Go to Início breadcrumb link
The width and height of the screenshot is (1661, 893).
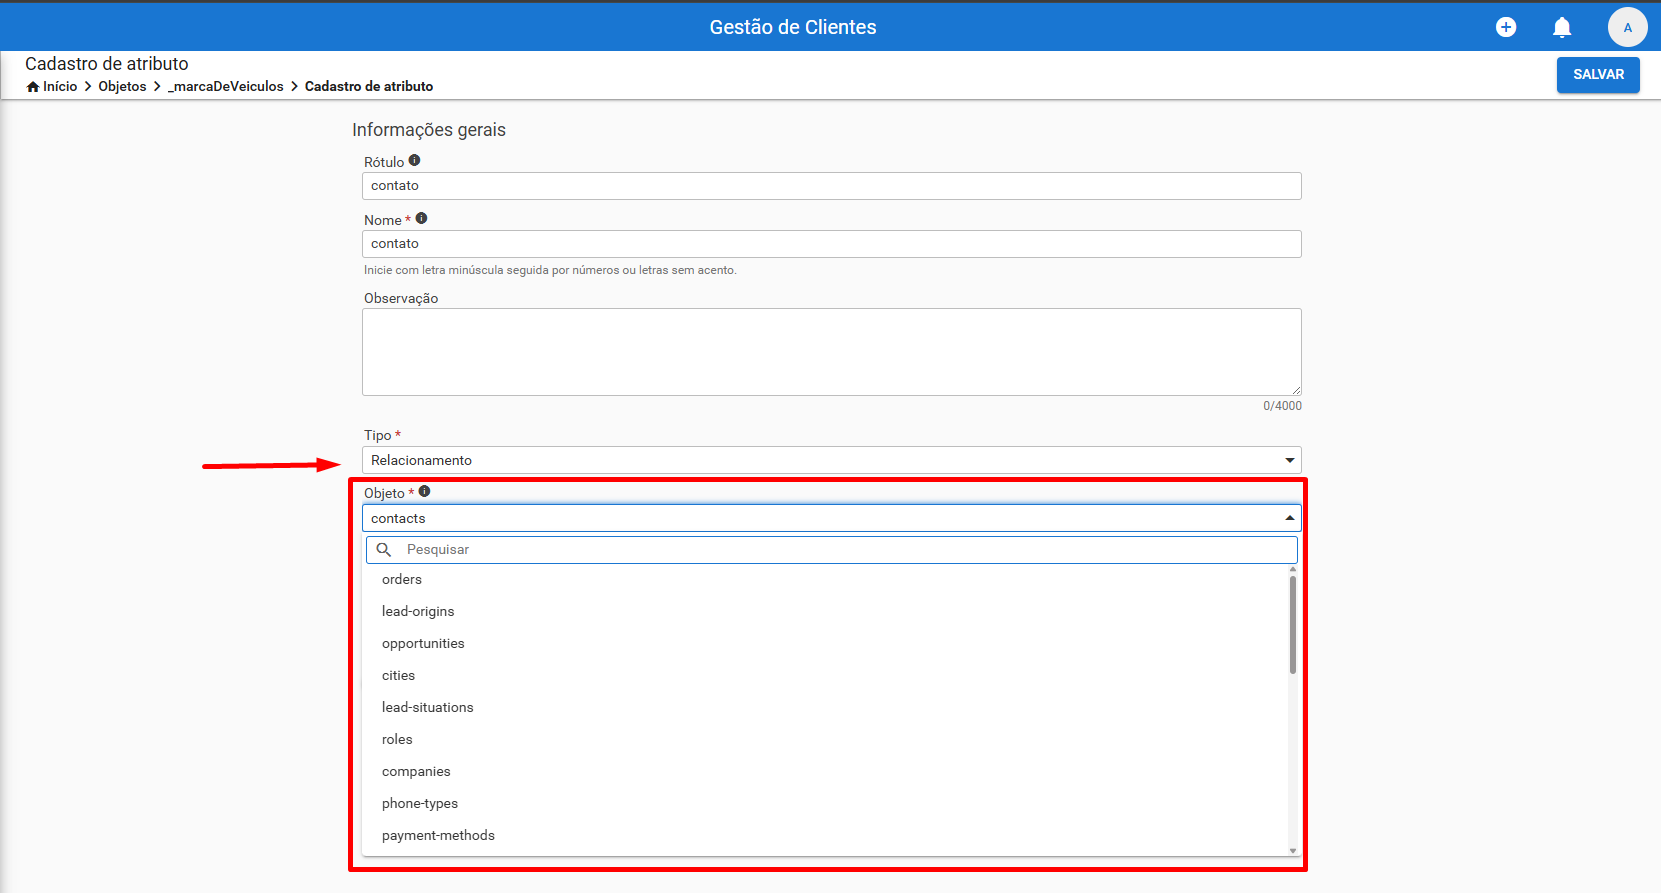[x=60, y=87]
